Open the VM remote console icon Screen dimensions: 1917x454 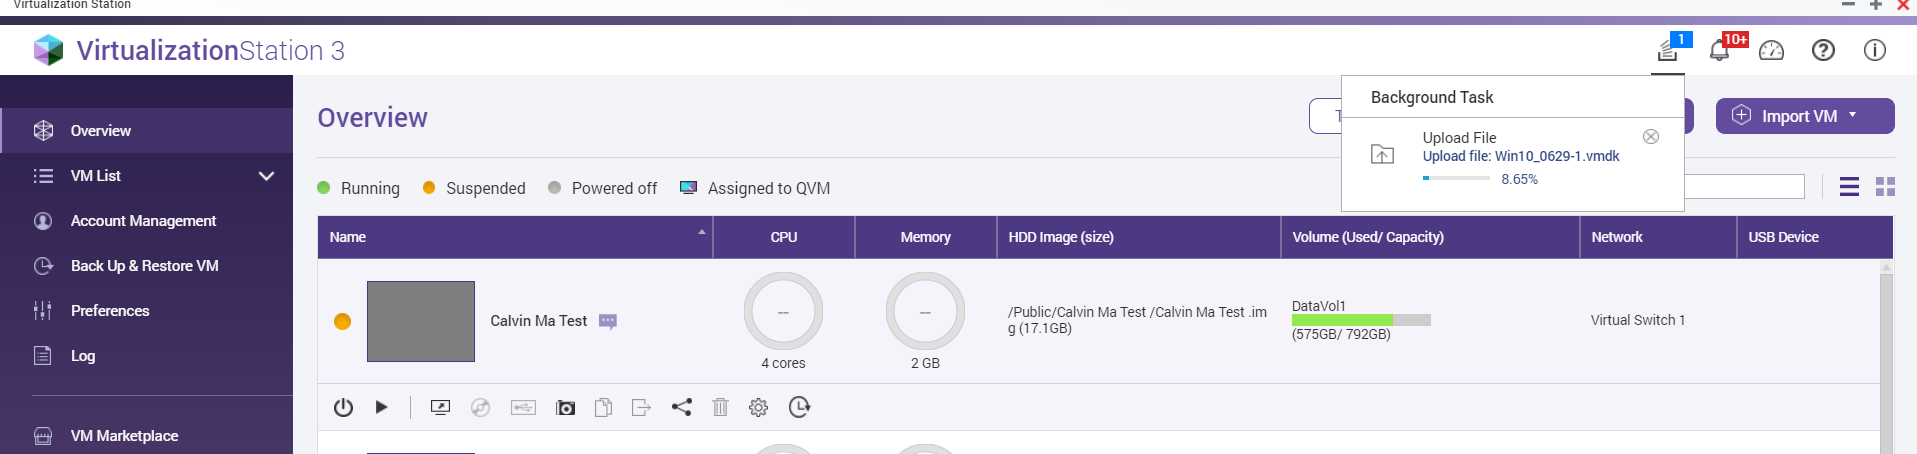(x=440, y=407)
